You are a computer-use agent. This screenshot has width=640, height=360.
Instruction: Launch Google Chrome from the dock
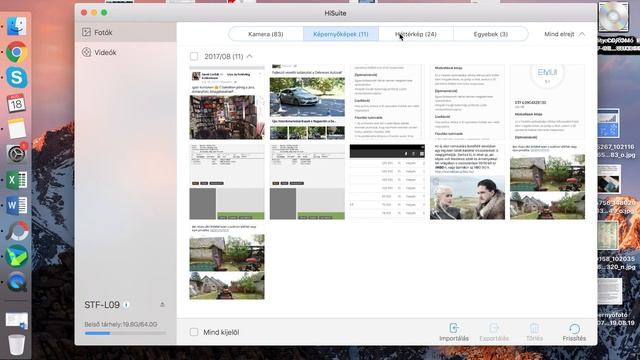click(x=16, y=52)
